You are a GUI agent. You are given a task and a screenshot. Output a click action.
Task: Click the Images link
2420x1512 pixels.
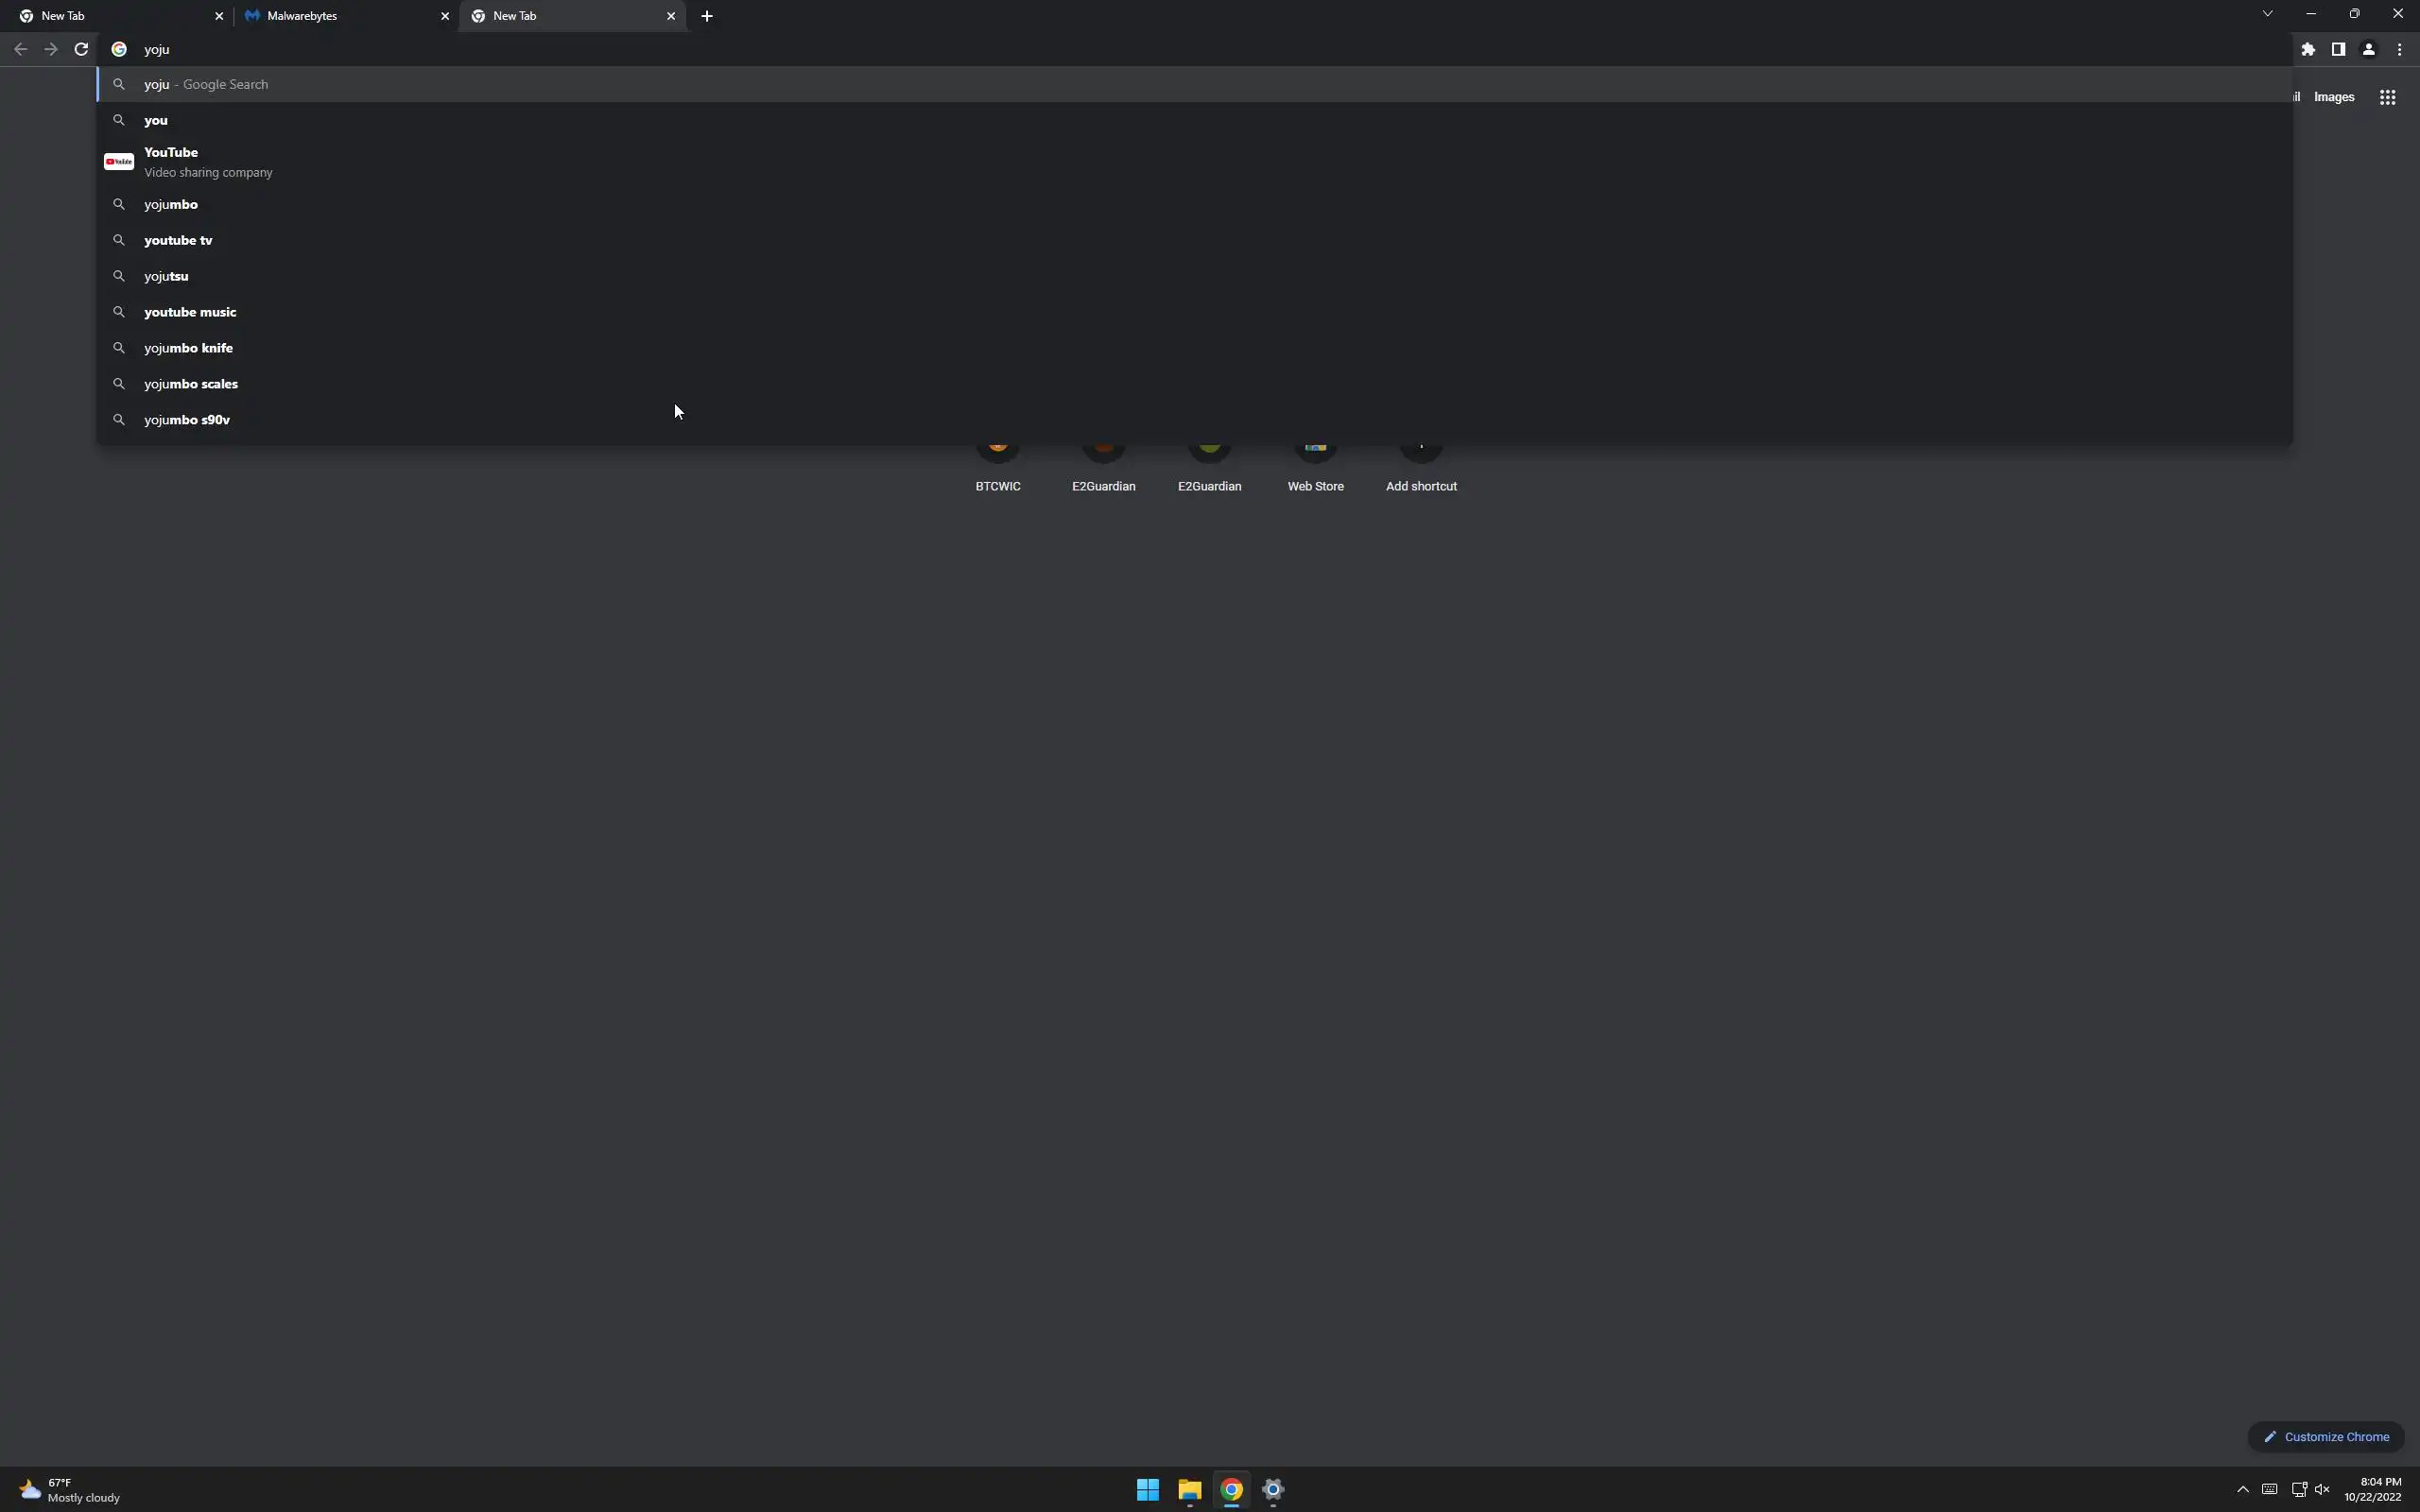2333,97
